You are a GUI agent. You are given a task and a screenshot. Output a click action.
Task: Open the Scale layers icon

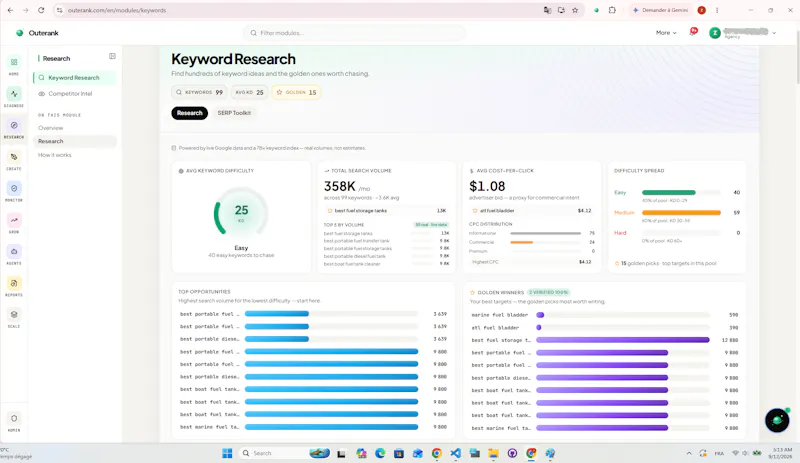[14, 315]
